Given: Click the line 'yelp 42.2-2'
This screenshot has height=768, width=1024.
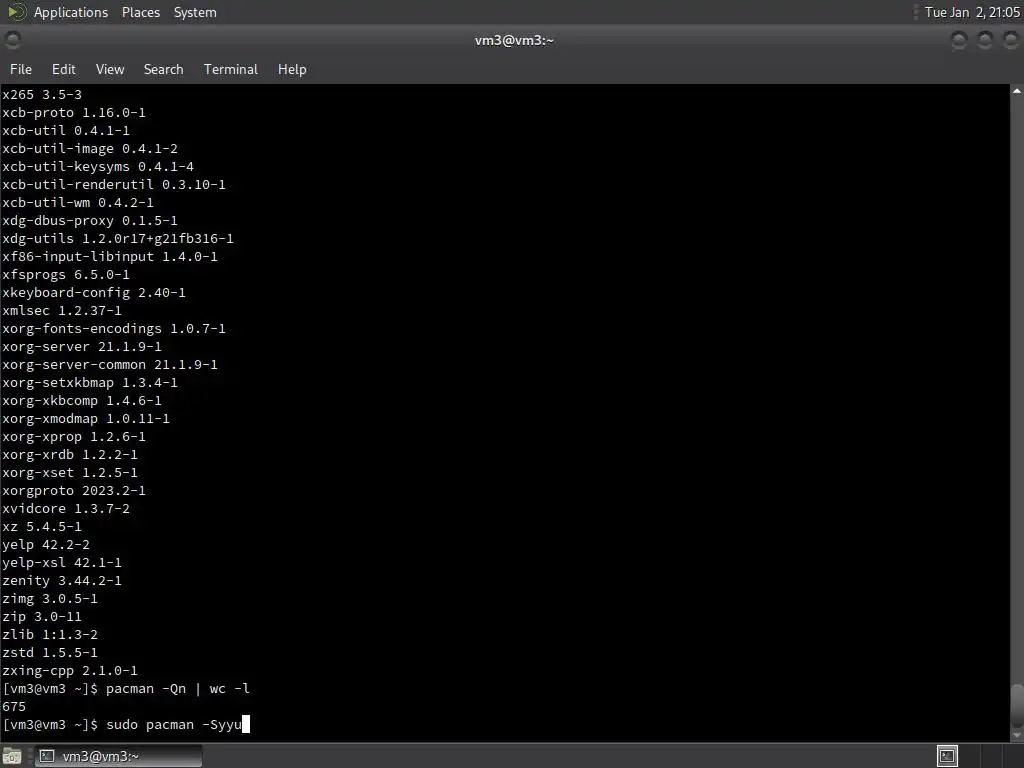Looking at the screenshot, I should [46, 545].
